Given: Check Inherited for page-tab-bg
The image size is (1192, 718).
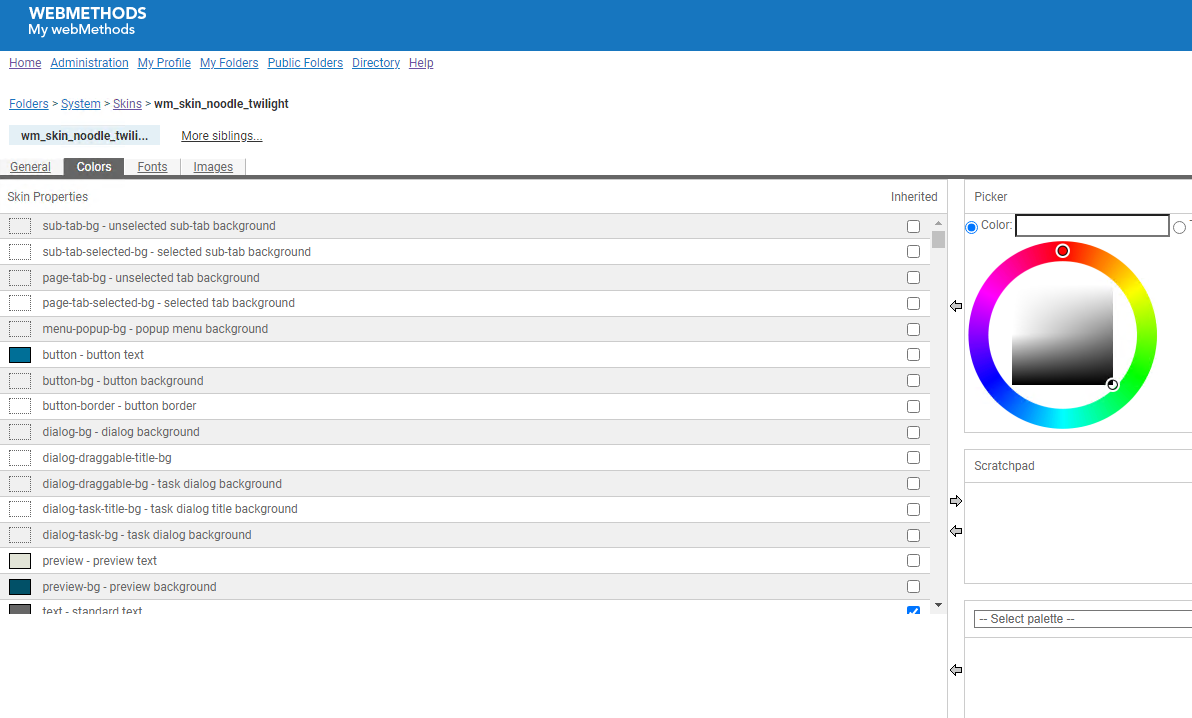Looking at the screenshot, I should tap(913, 278).
